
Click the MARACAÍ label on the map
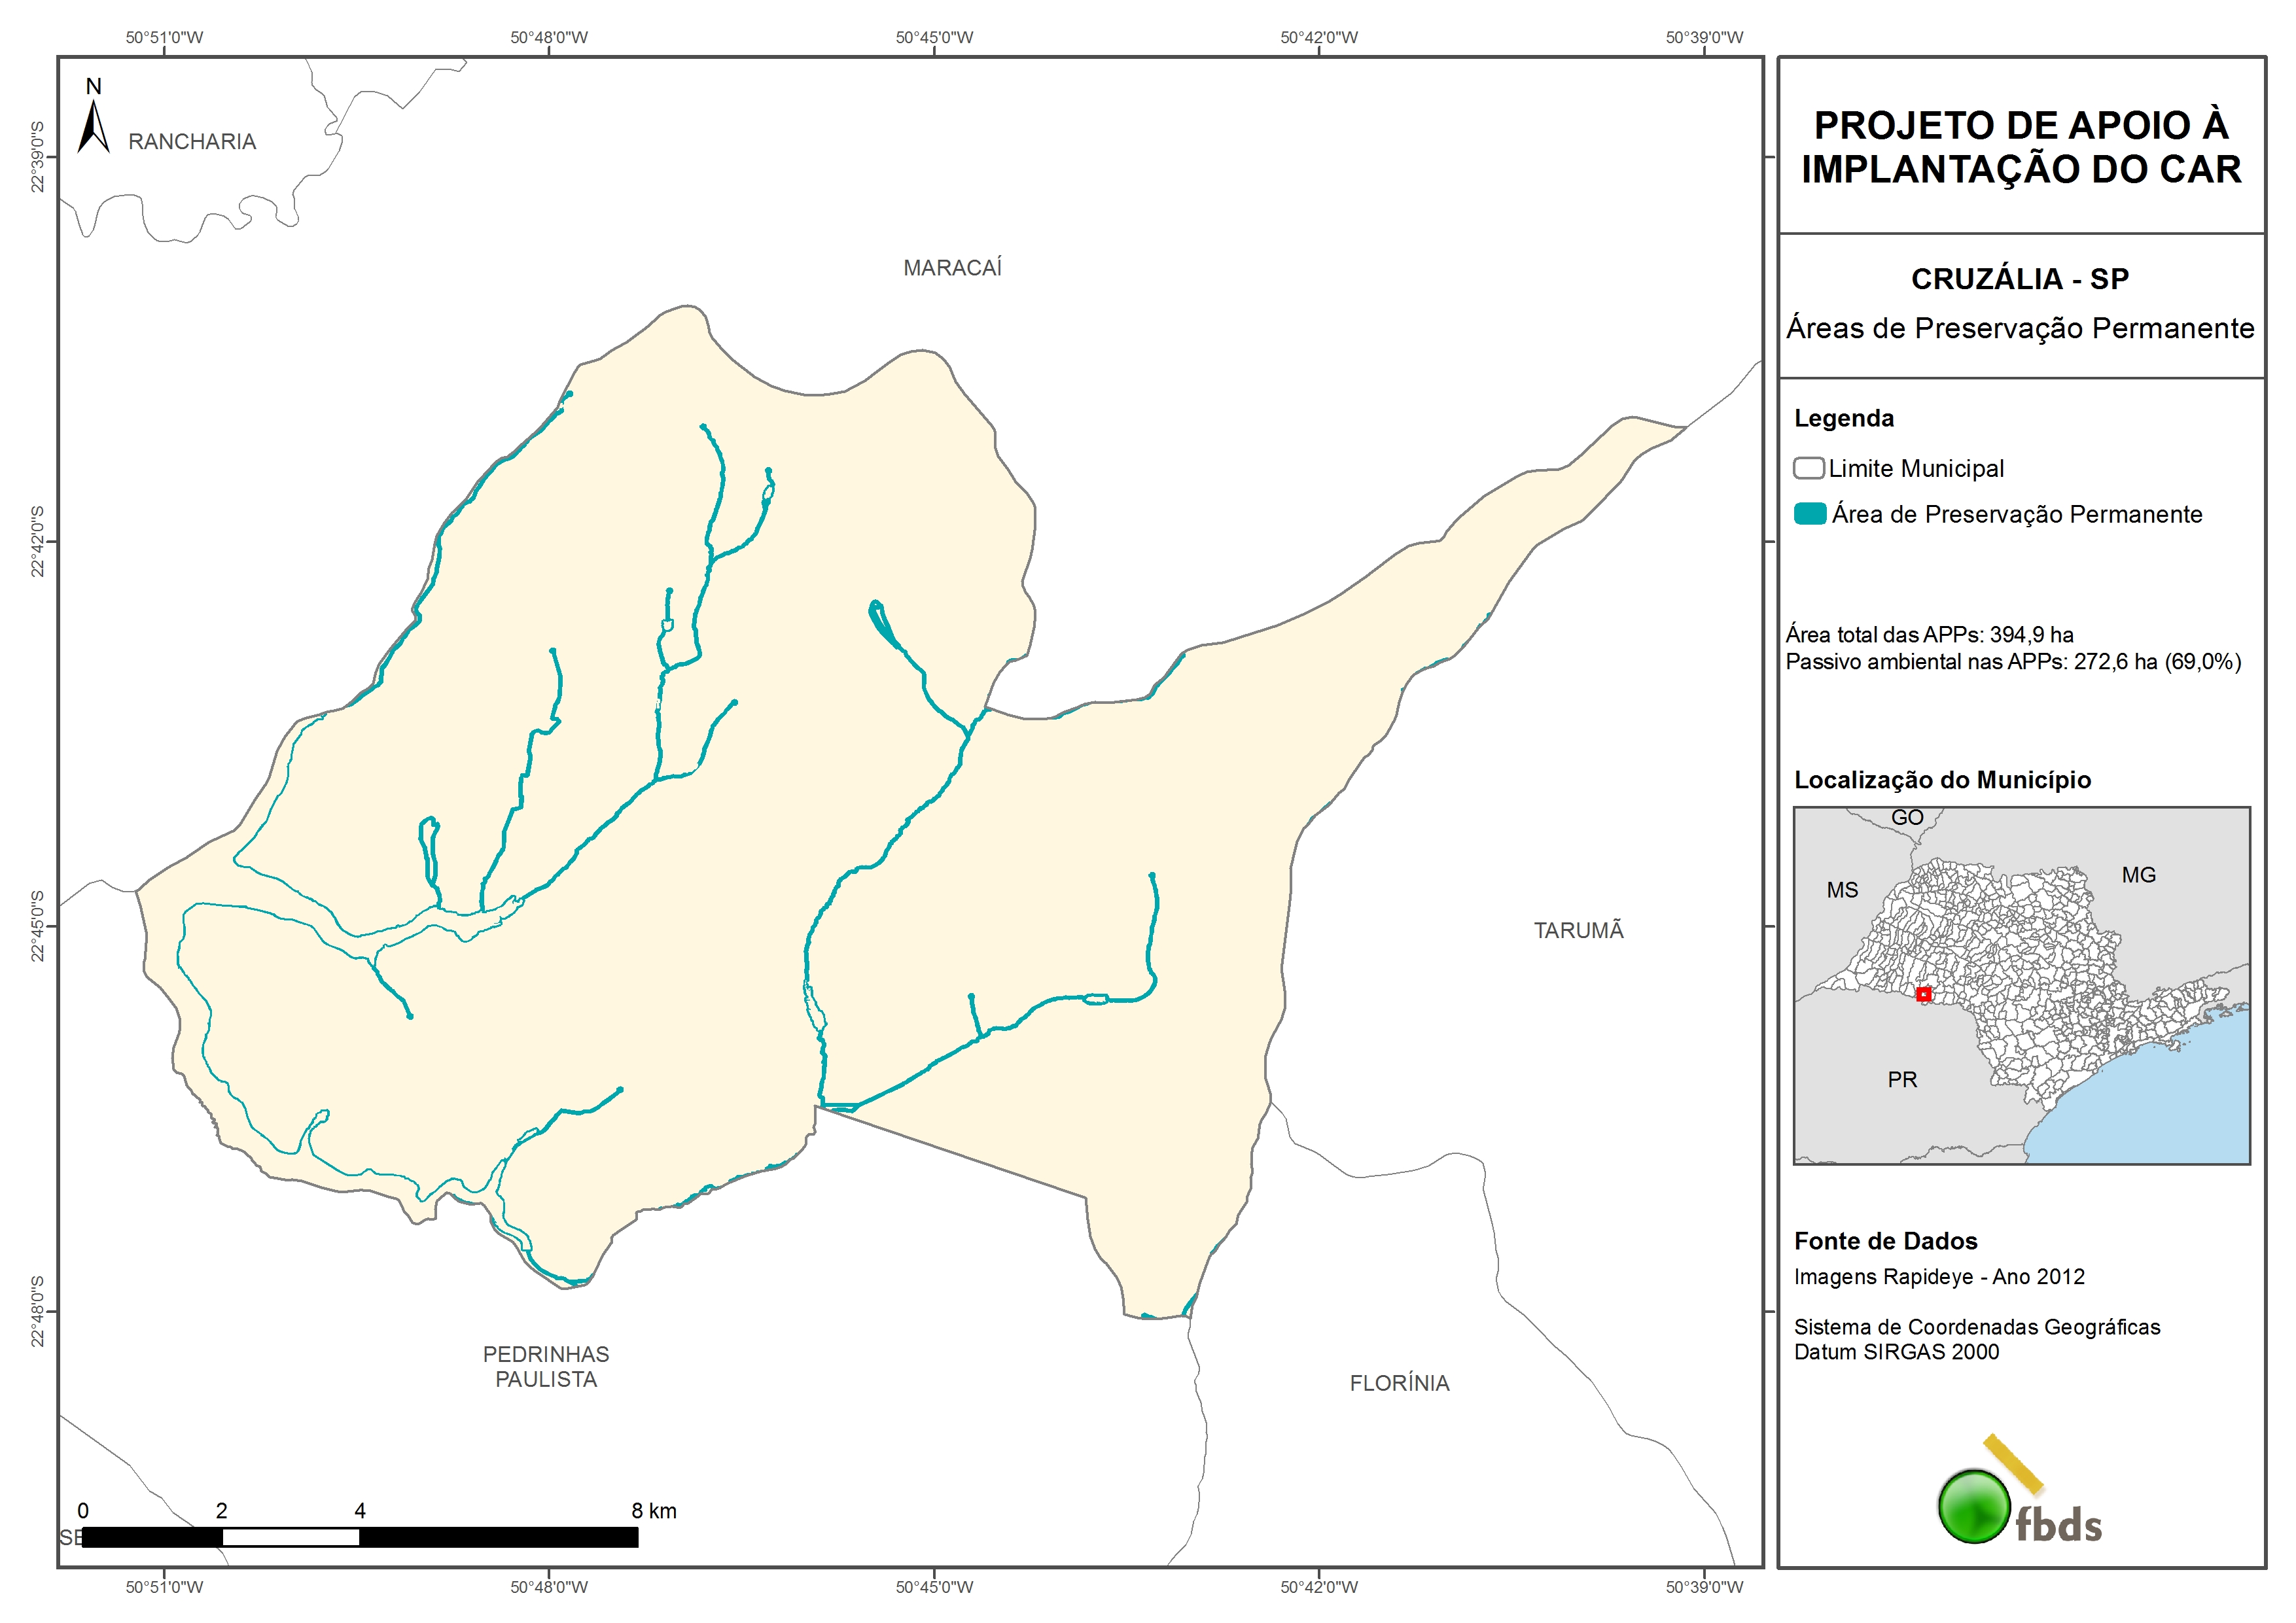[x=952, y=268]
